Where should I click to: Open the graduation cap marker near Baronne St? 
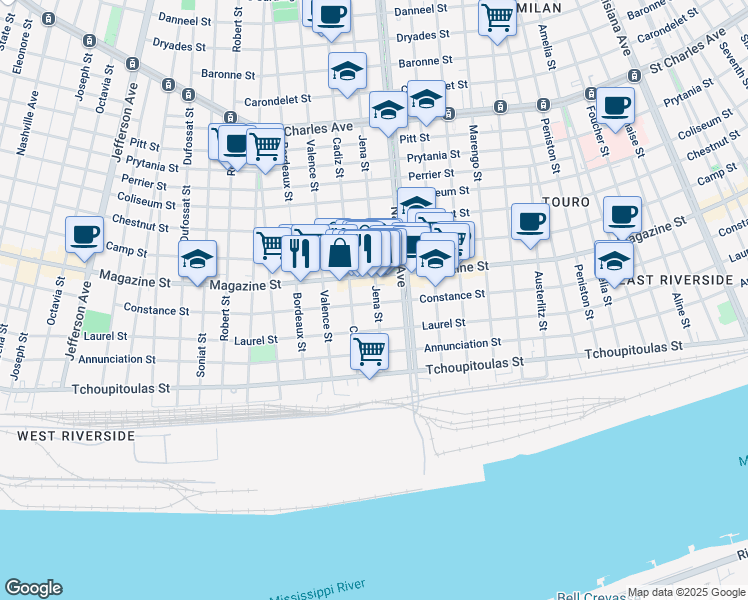347,74
